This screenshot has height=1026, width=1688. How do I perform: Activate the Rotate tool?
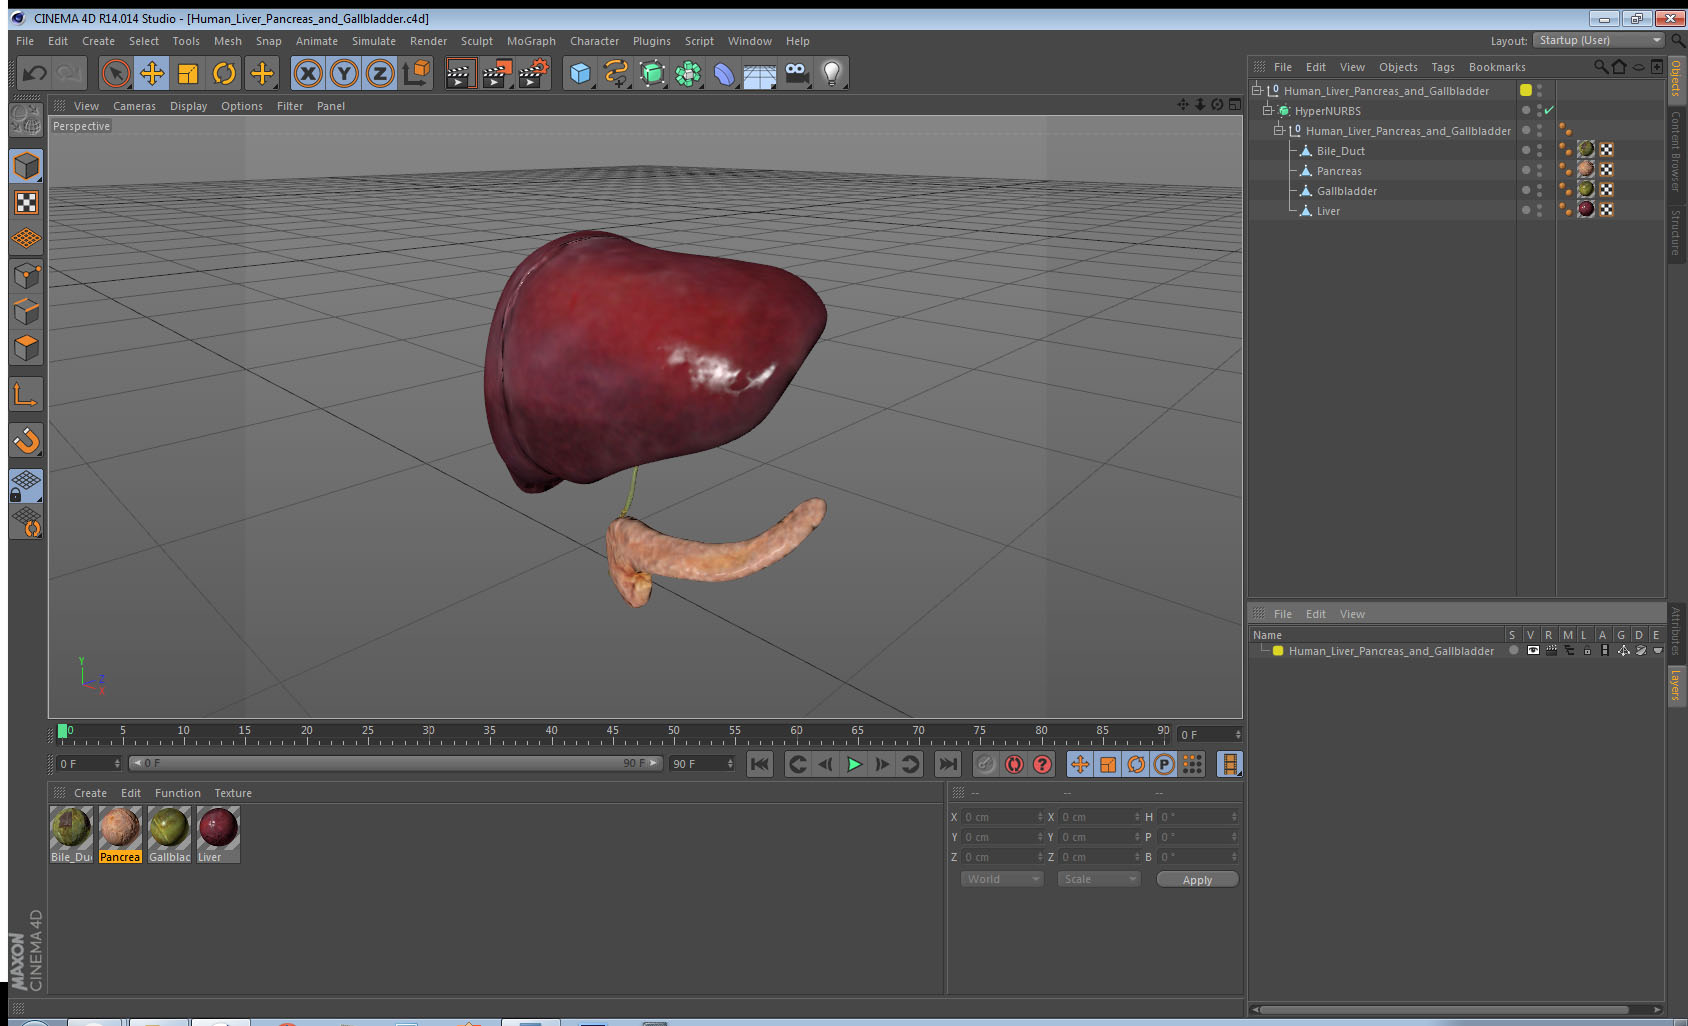[224, 73]
